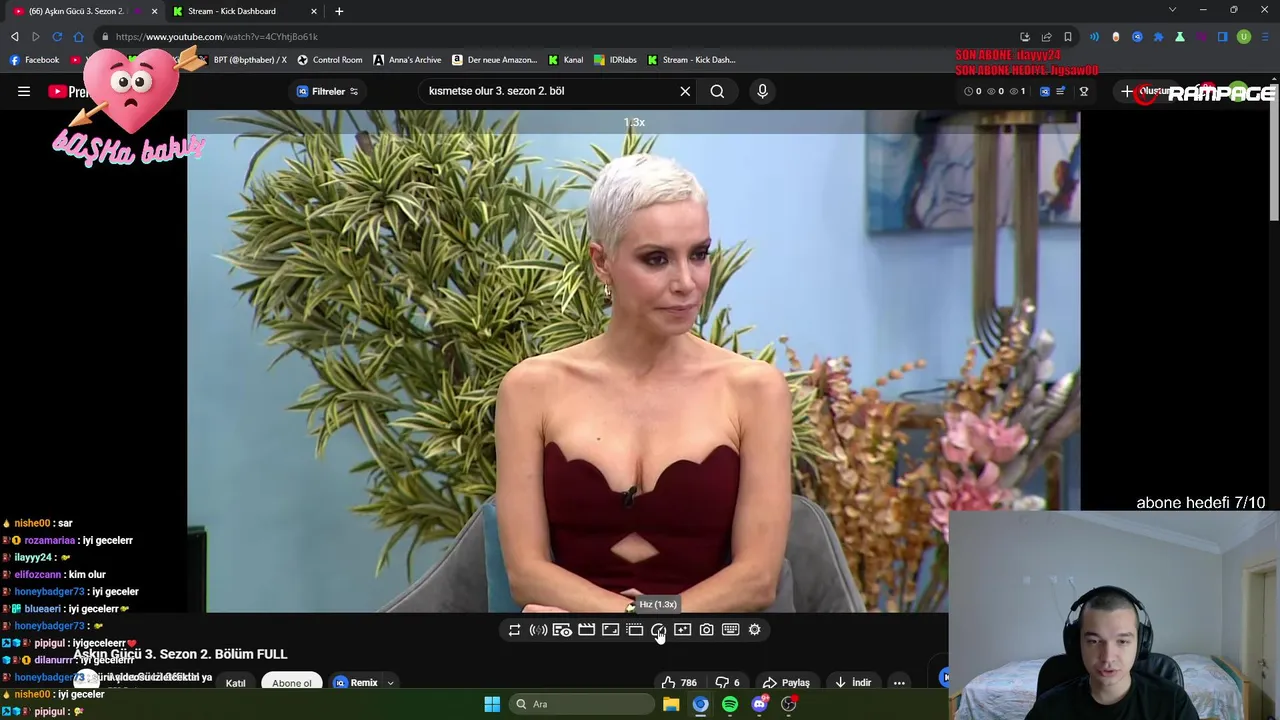Open the Facebook bookmark
Image resolution: width=1280 pixels, height=720 pixels.
(35, 60)
